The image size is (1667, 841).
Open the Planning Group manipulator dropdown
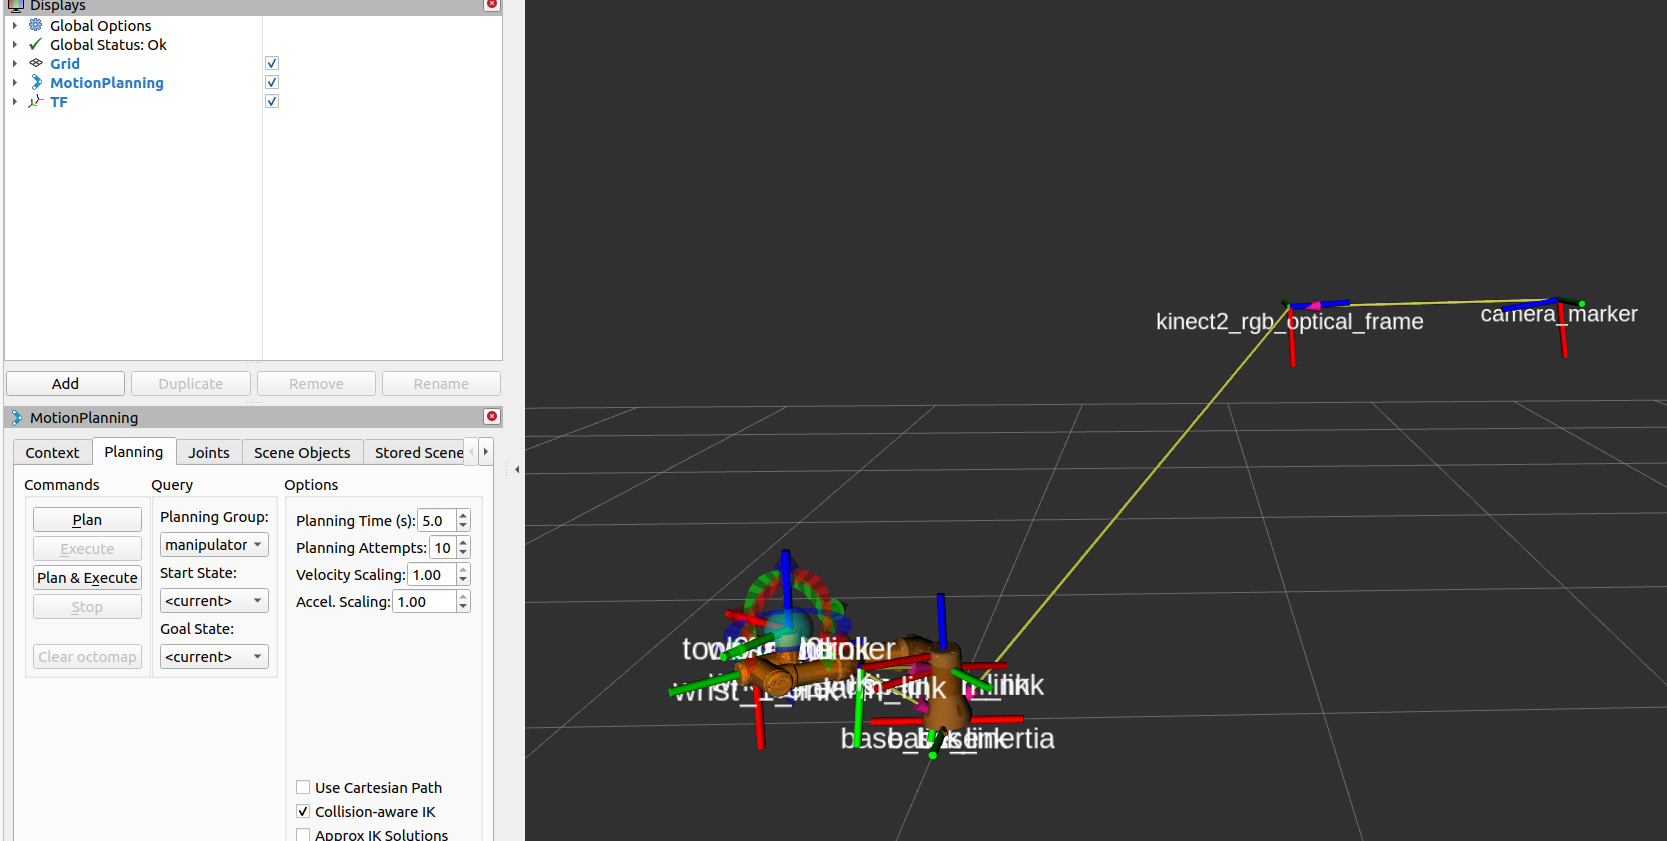pos(214,545)
